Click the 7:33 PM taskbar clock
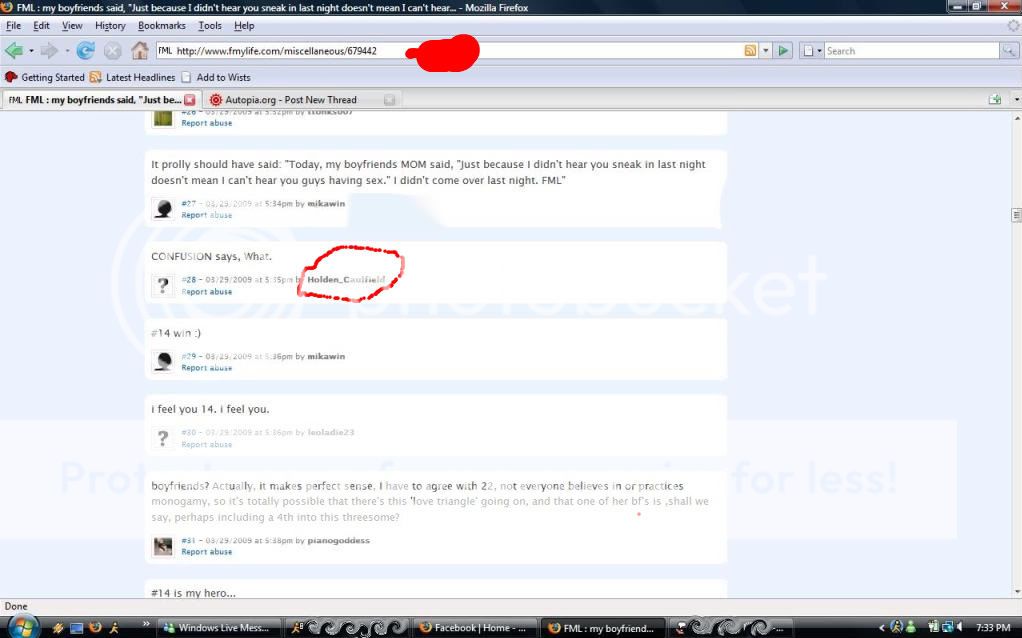The image size is (1022, 638). [993, 628]
